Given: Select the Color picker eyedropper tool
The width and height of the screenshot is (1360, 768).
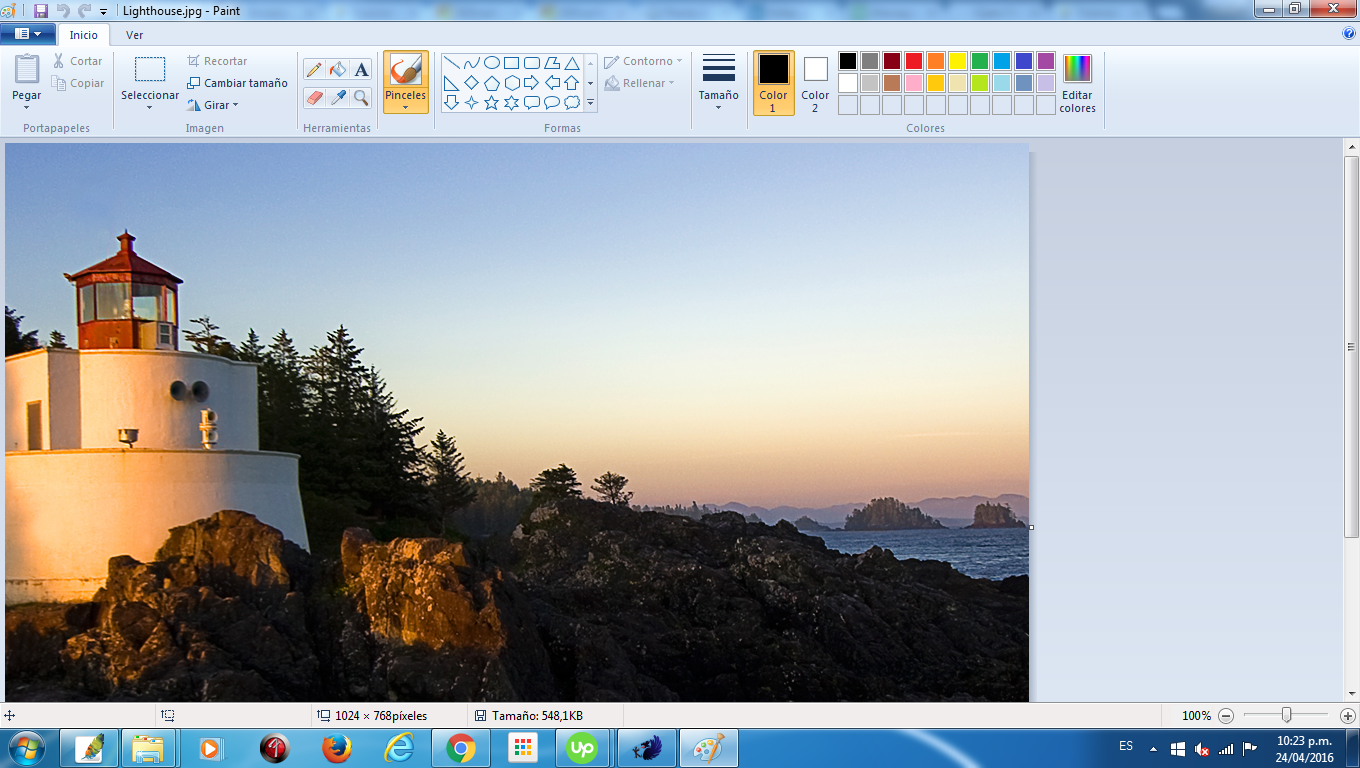Looking at the screenshot, I should tap(338, 97).
